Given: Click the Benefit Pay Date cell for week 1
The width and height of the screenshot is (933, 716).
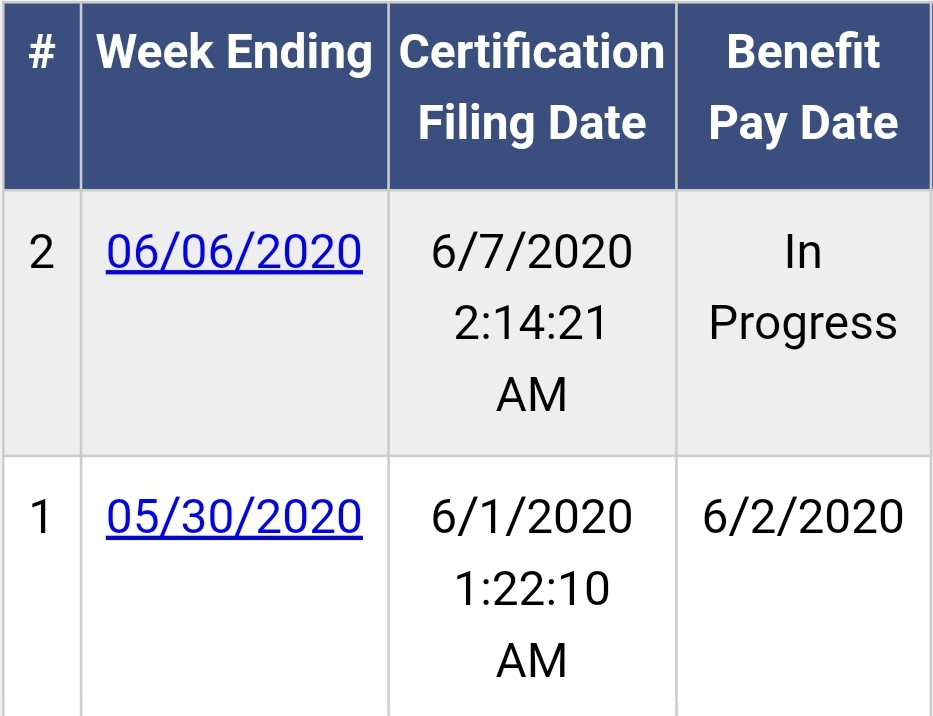Looking at the screenshot, I should (x=803, y=516).
